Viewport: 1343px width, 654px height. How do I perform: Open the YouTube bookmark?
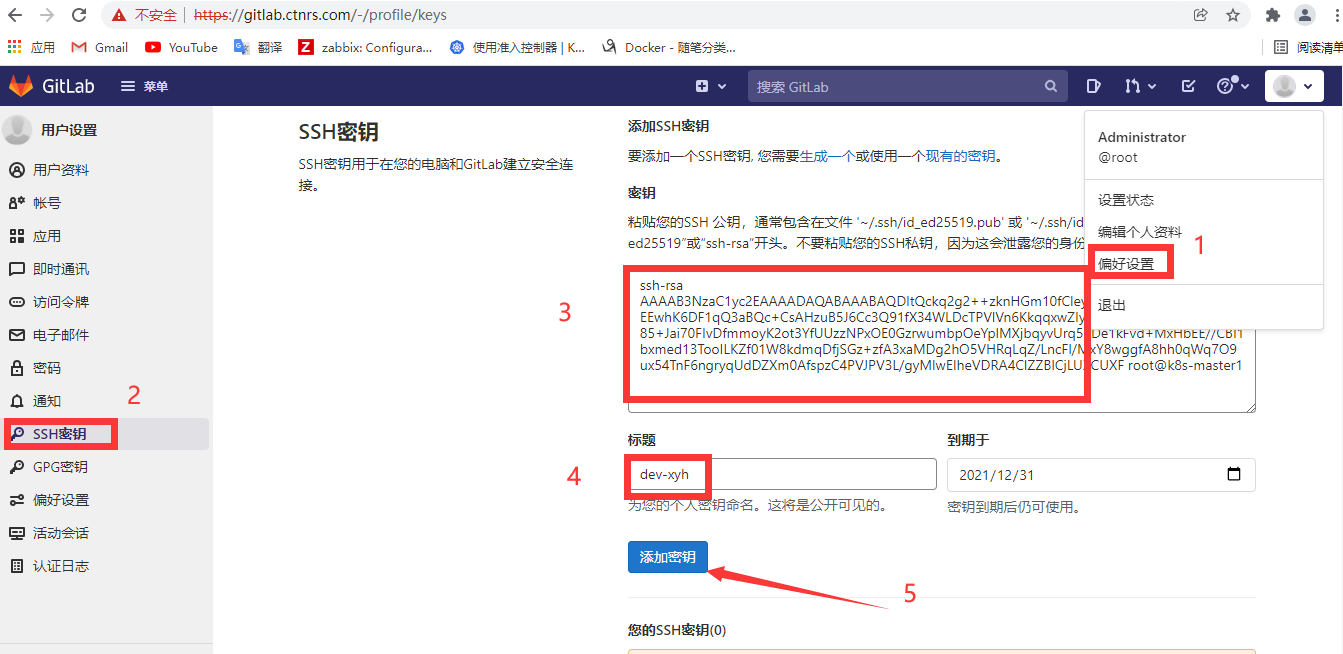click(x=181, y=47)
